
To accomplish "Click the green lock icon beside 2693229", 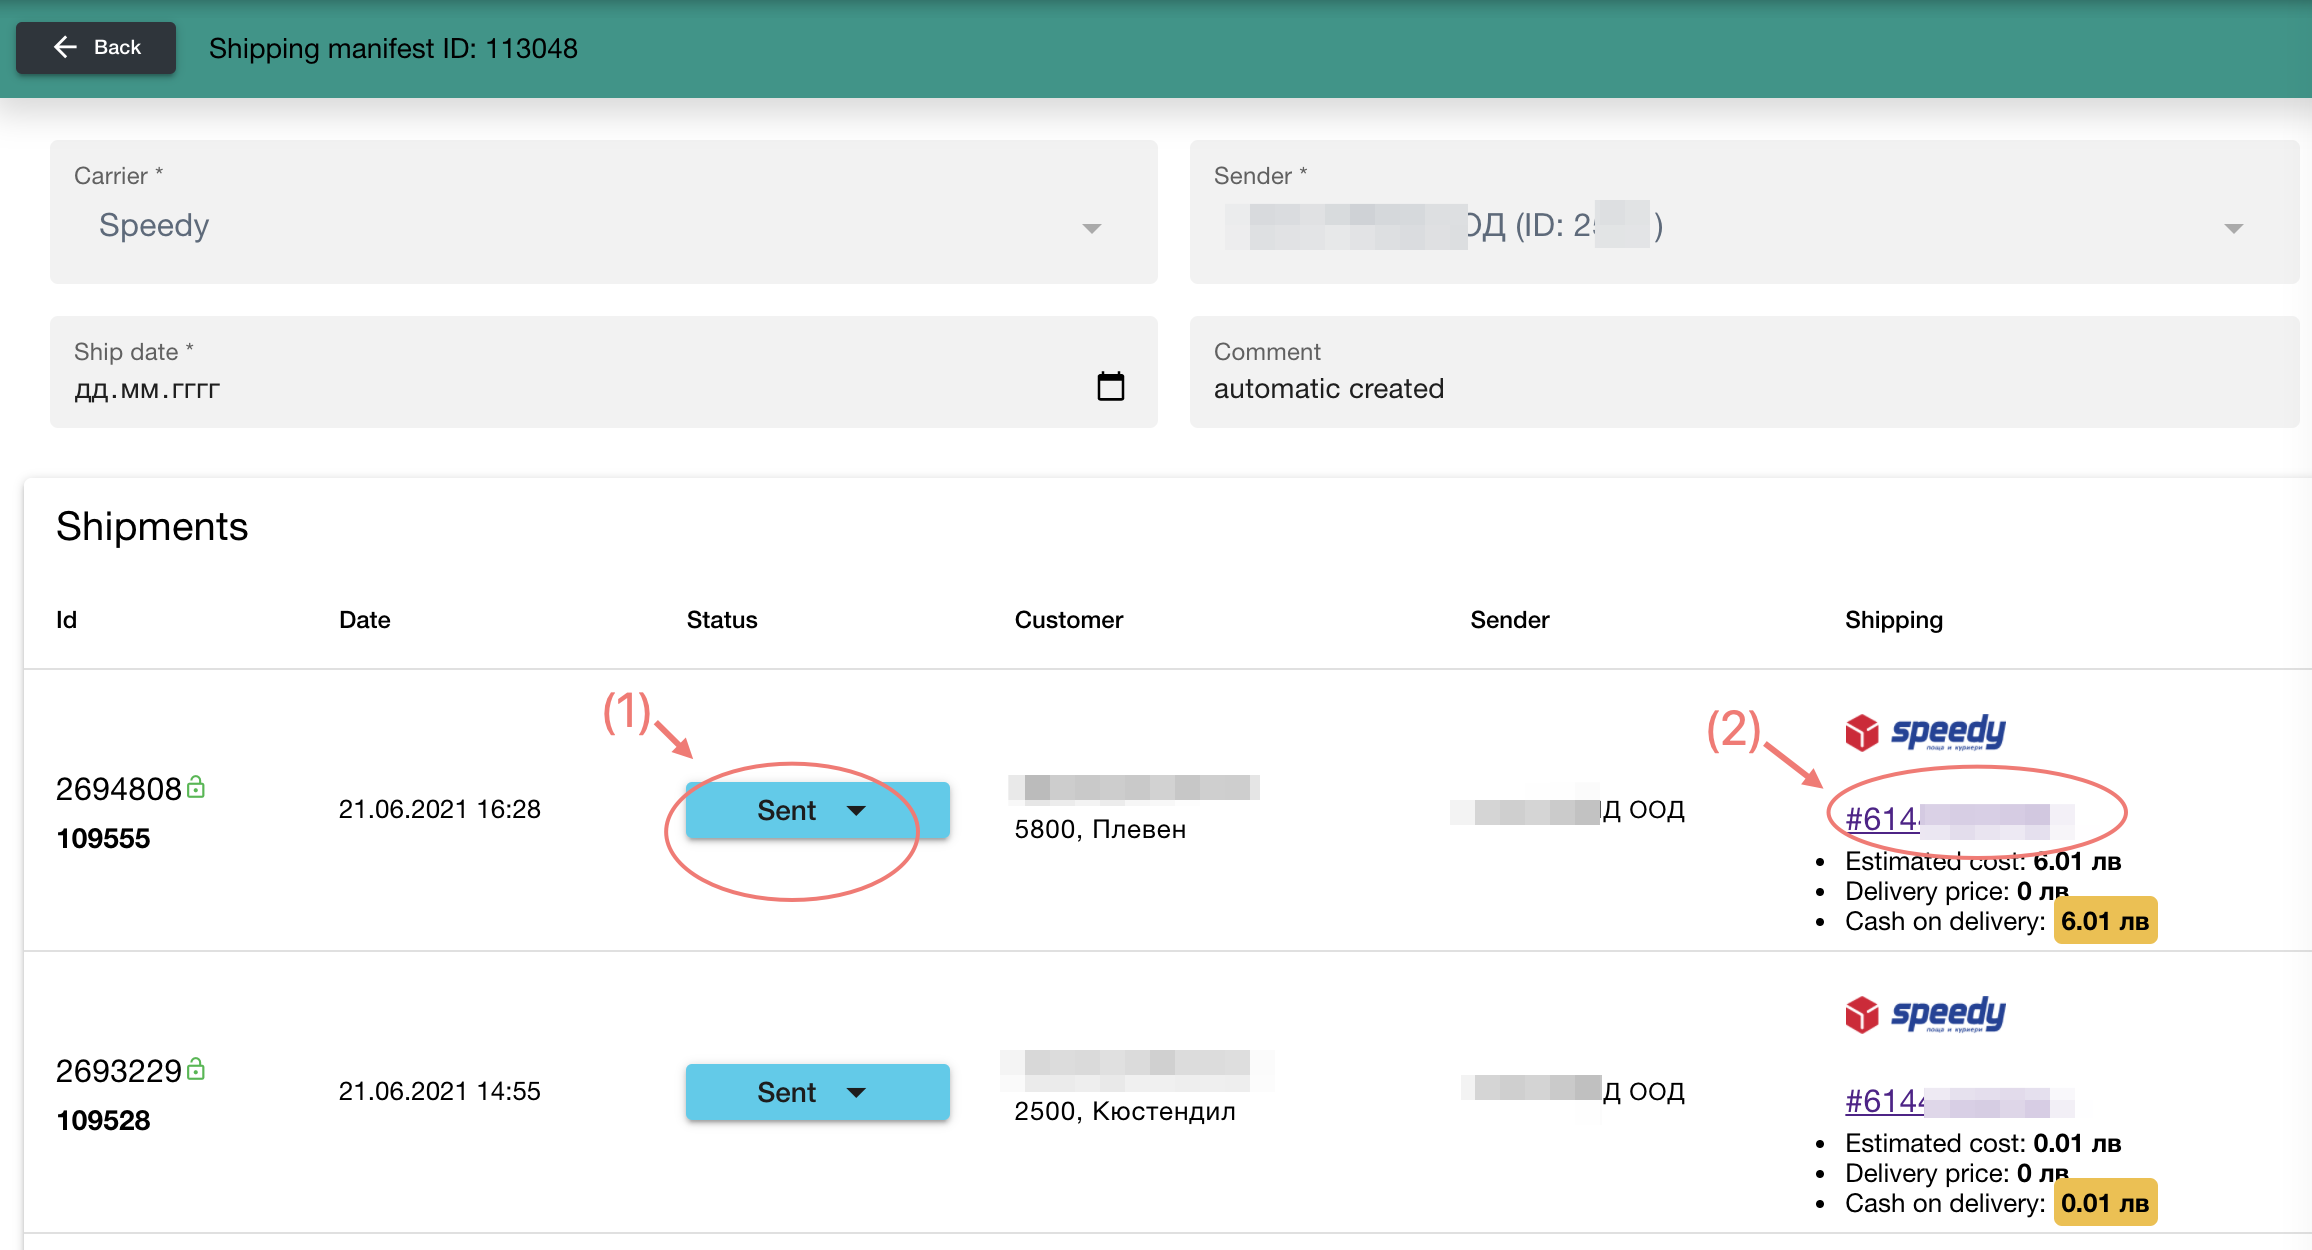I will click(x=197, y=1069).
